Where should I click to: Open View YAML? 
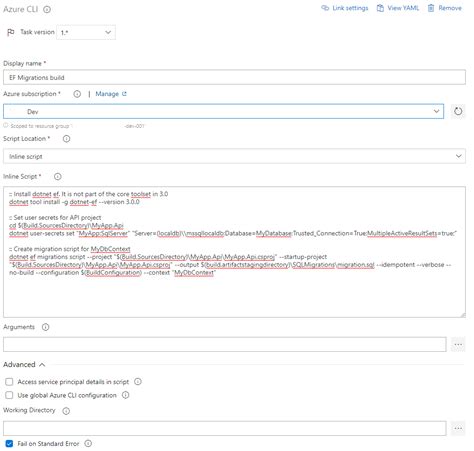[x=398, y=8]
